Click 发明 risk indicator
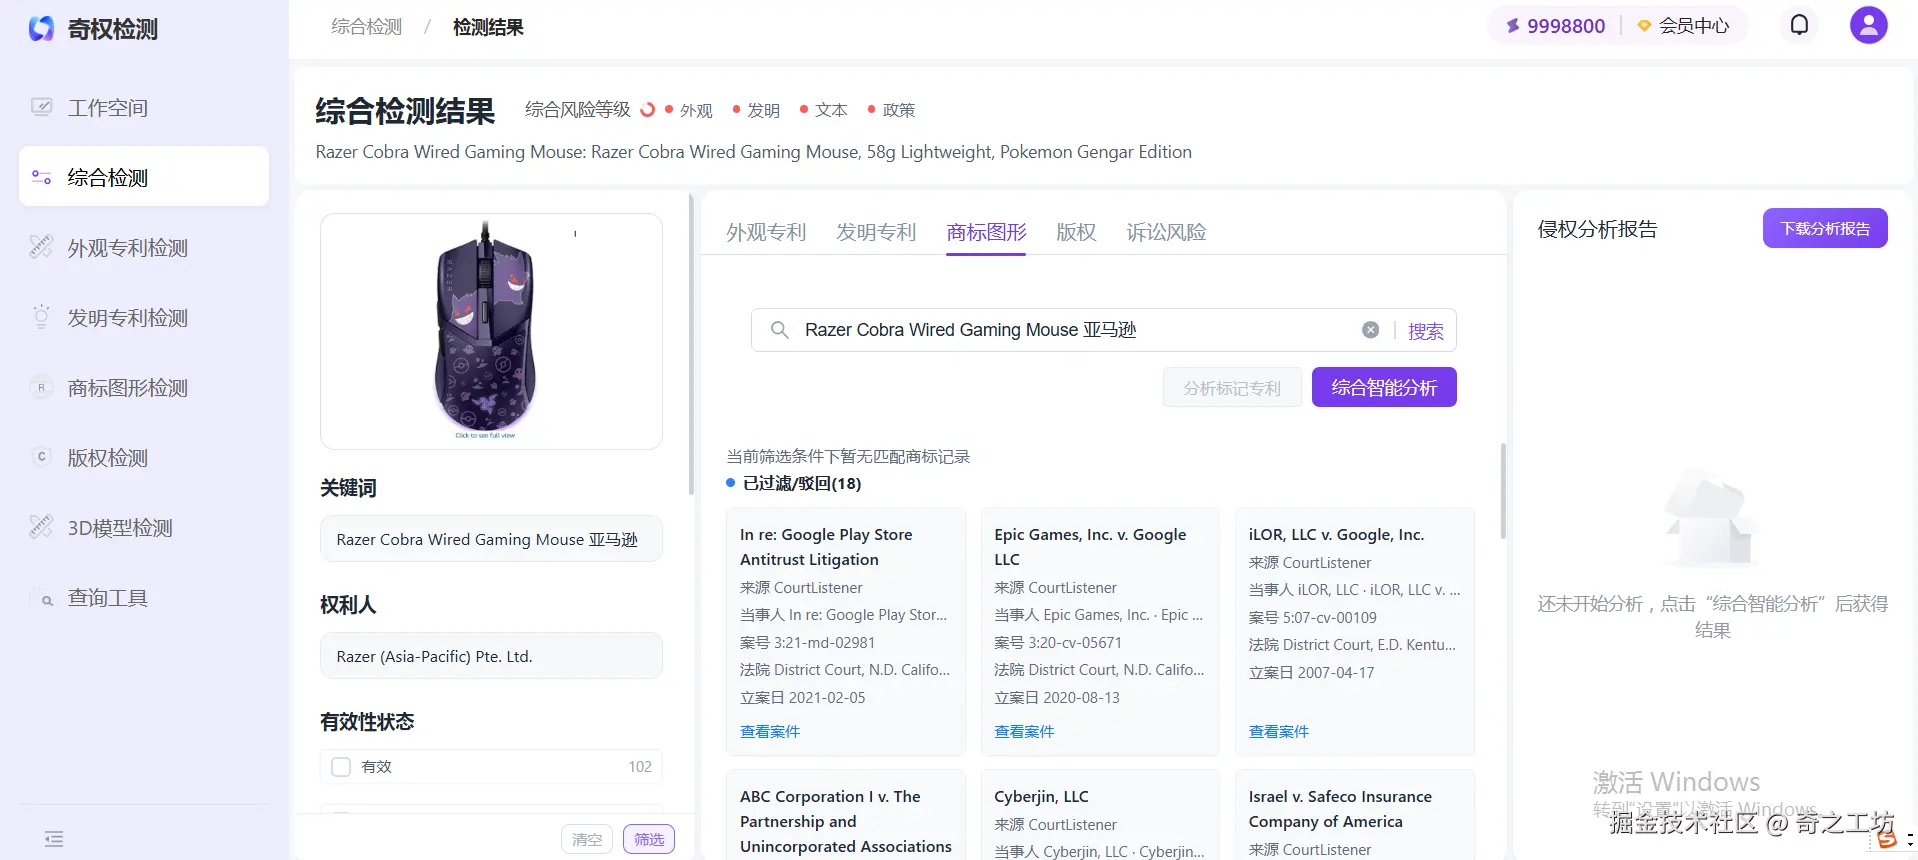This screenshot has height=860, width=1918. 756,110
